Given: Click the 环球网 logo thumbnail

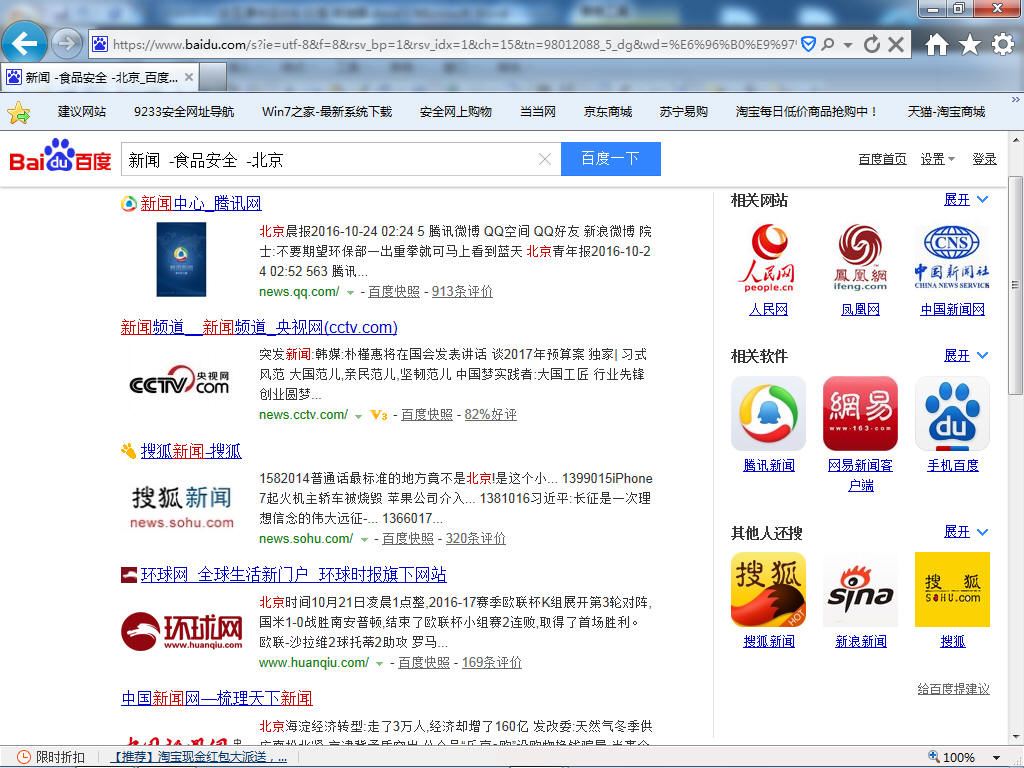Looking at the screenshot, I should [182, 631].
